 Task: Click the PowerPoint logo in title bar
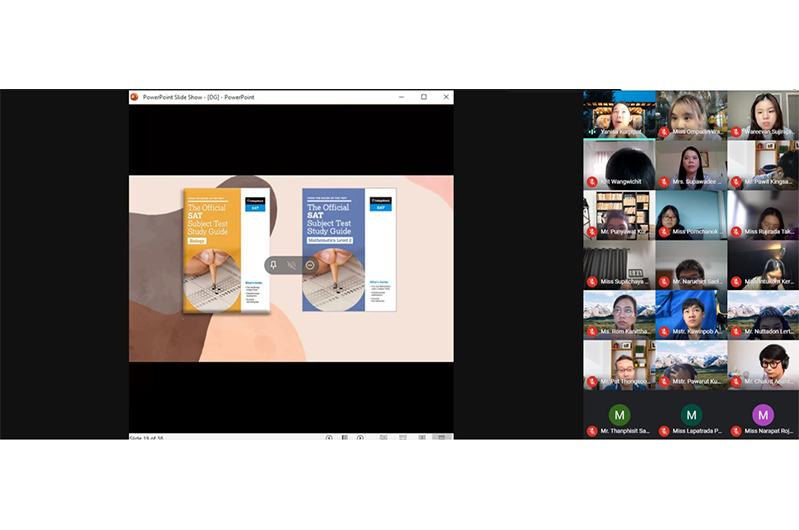click(x=135, y=97)
